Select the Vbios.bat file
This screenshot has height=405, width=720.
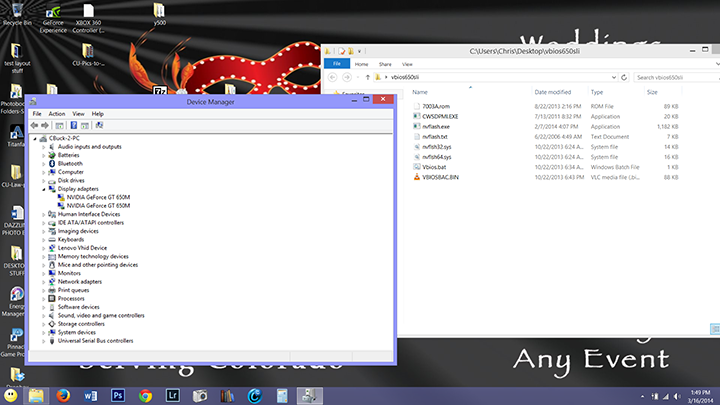(x=434, y=167)
